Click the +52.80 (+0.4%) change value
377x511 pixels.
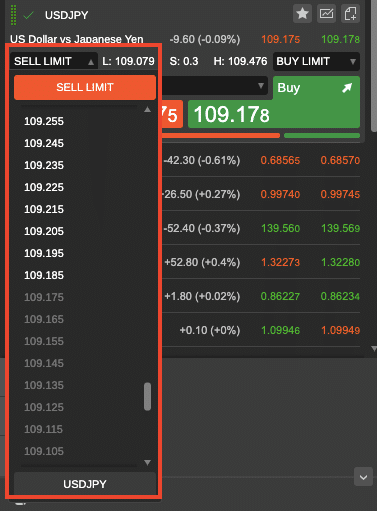pos(202,262)
